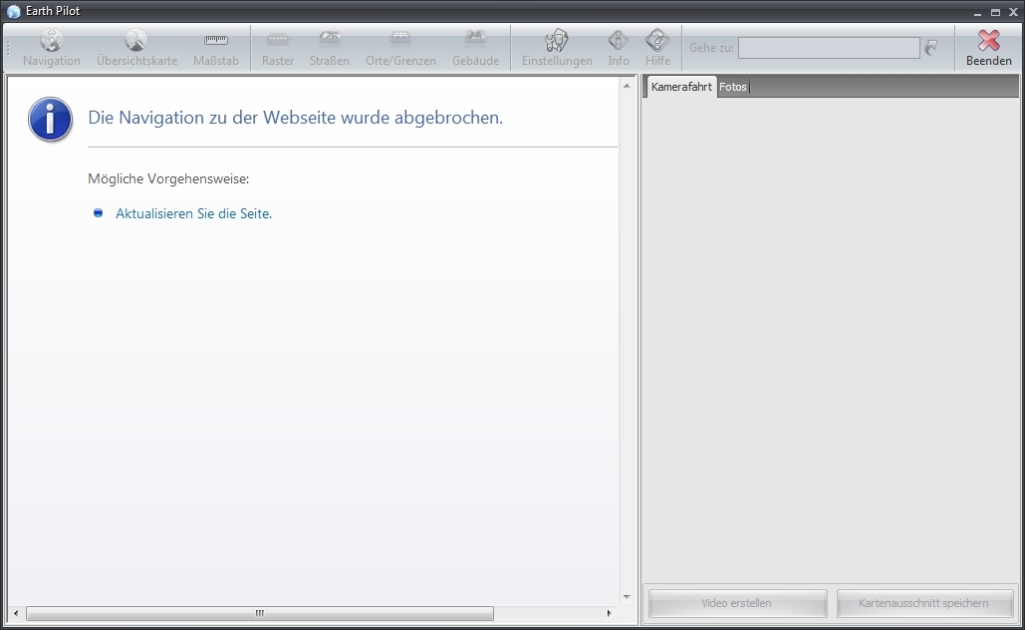The image size is (1025, 630).
Task: Toggle the Maßstab scale display
Action: (x=216, y=47)
